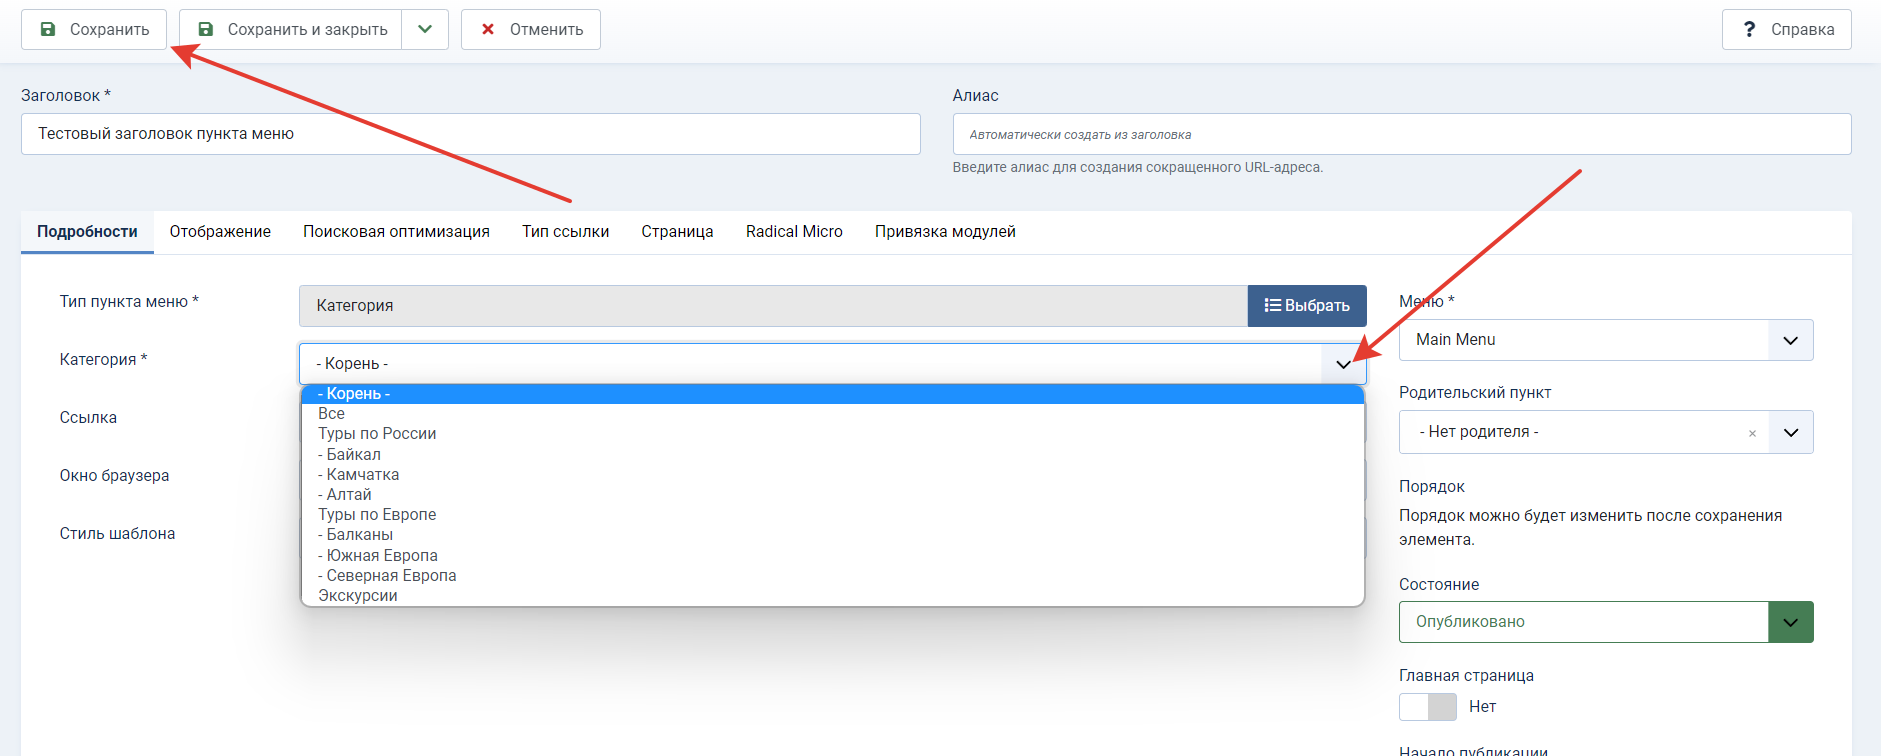
Task: Click the Алиас input field
Action: coord(1402,134)
